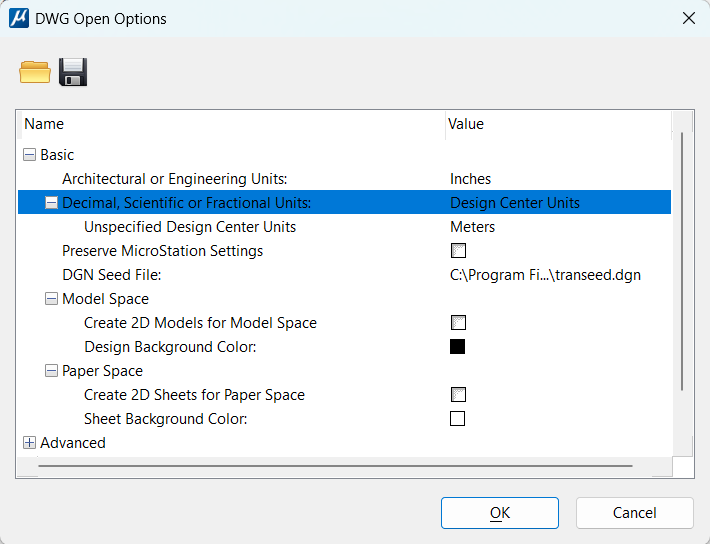
Task: Change the Meters value for Unspecified Units
Action: tap(473, 227)
